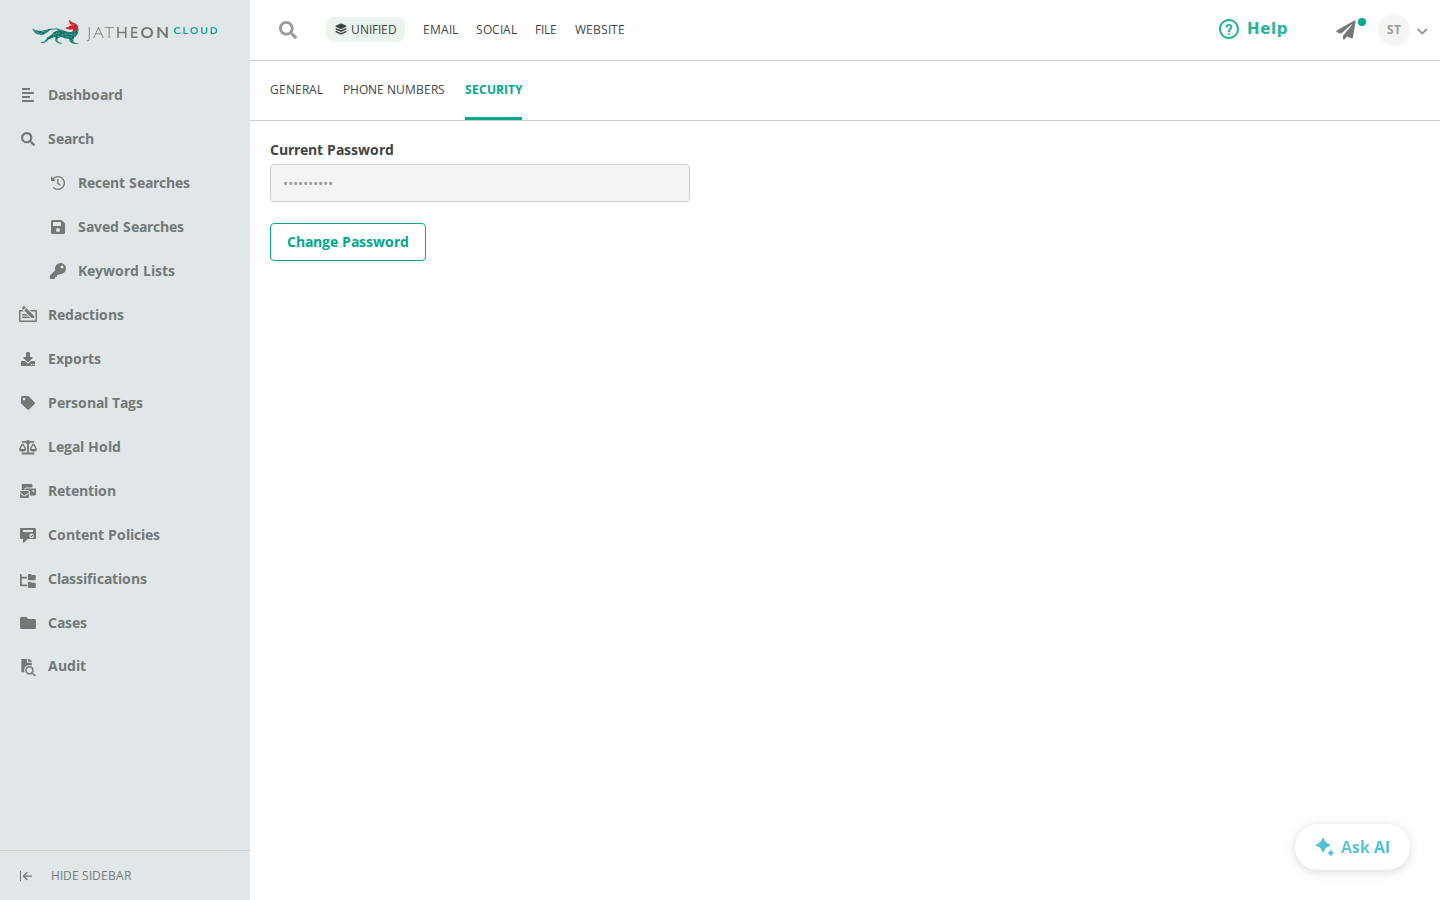Expand the user menu chevron
Viewport: 1440px width, 900px height.
[x=1422, y=31]
